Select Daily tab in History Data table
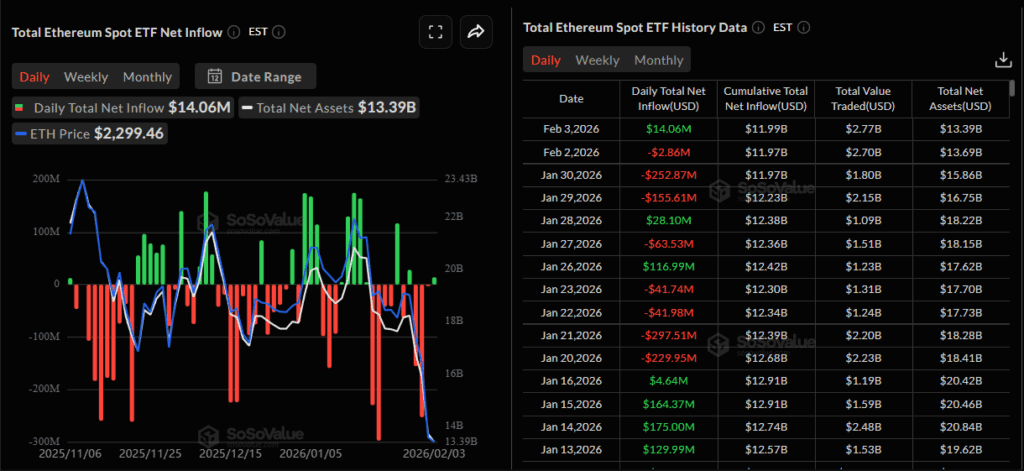Image resolution: width=1024 pixels, height=471 pixels. tap(545, 60)
